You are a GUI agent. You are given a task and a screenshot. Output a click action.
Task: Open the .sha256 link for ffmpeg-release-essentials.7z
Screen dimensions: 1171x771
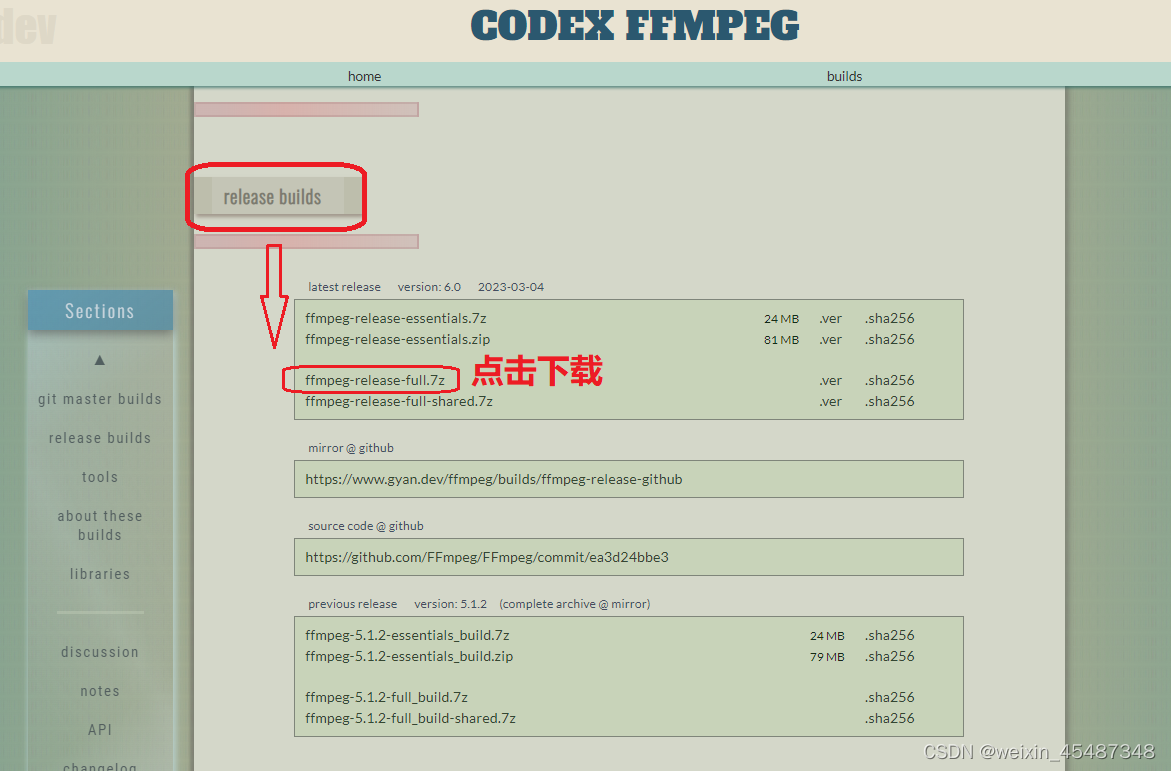[x=889, y=318]
